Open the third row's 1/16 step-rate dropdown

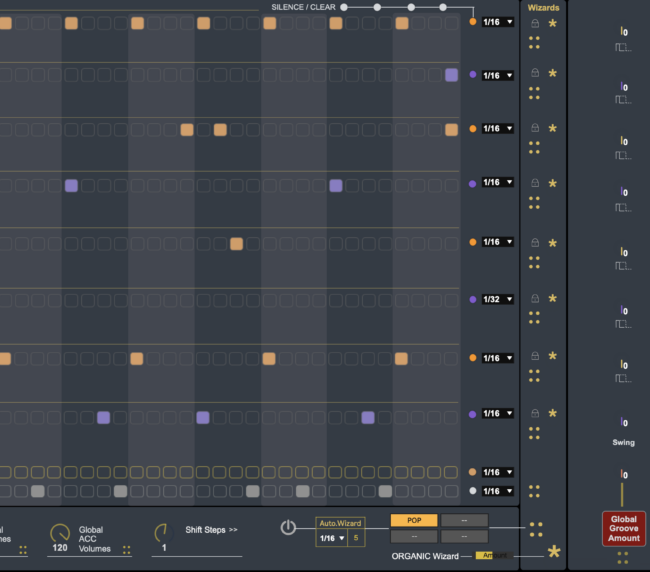point(498,128)
